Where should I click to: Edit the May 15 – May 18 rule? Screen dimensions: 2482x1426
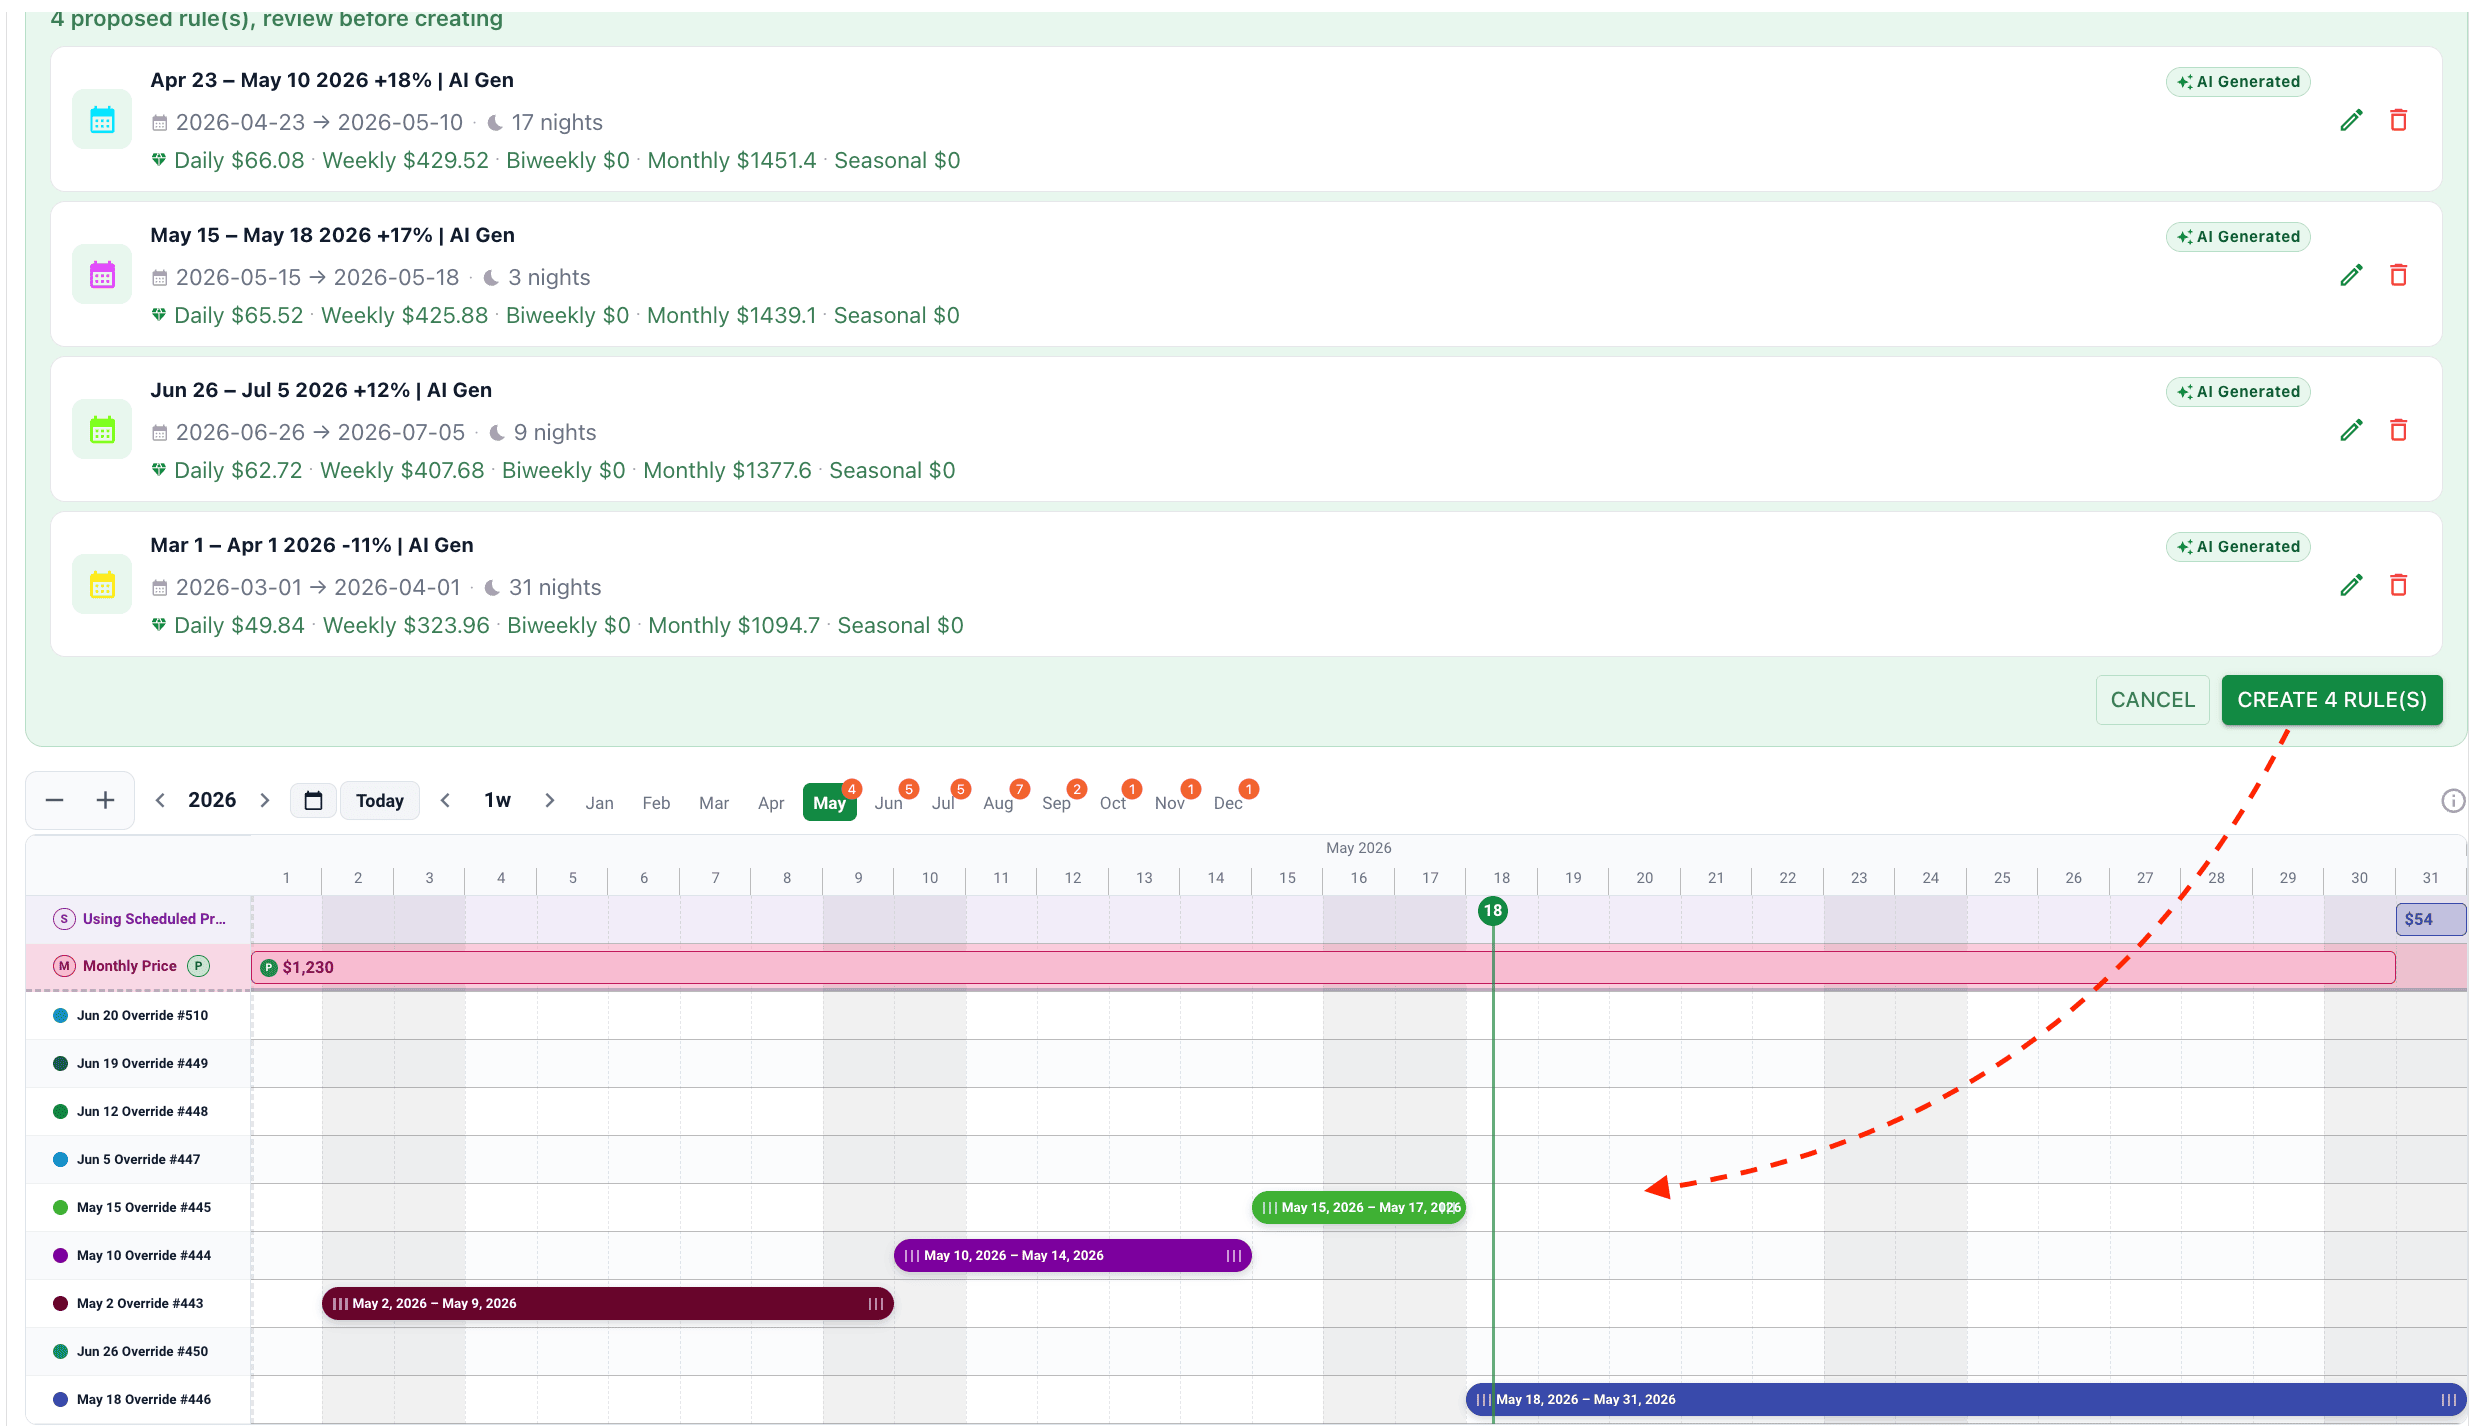pos(2351,275)
